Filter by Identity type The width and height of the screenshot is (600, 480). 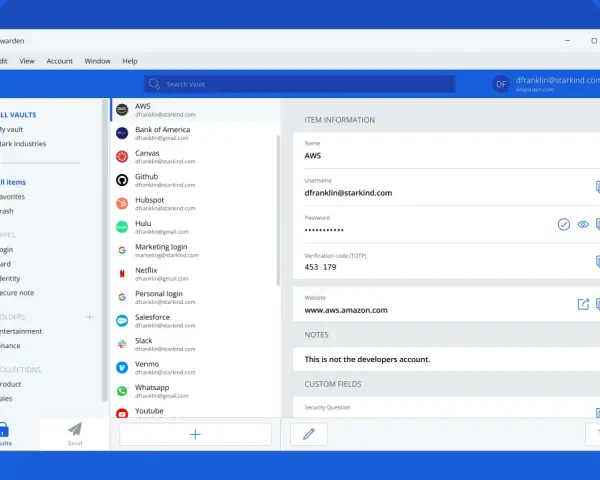pos(10,279)
